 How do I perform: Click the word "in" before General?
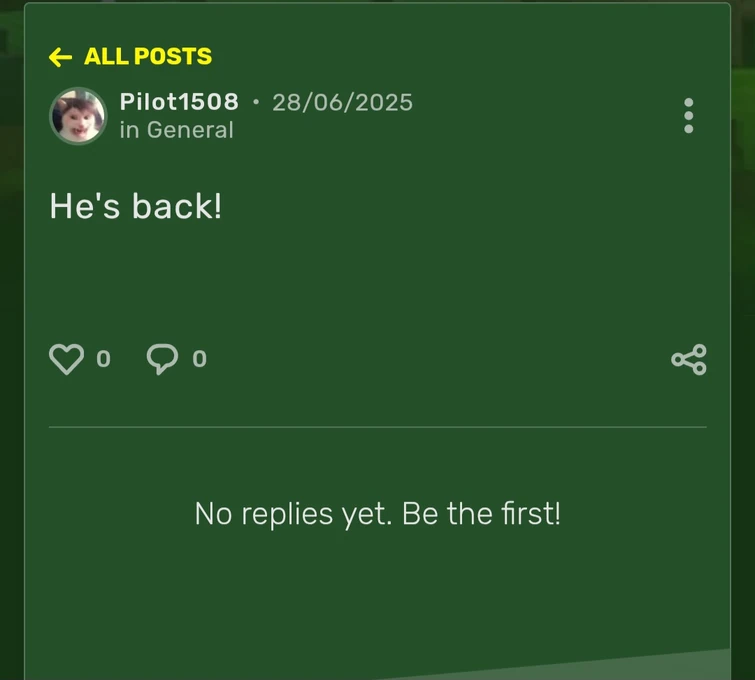click(129, 131)
